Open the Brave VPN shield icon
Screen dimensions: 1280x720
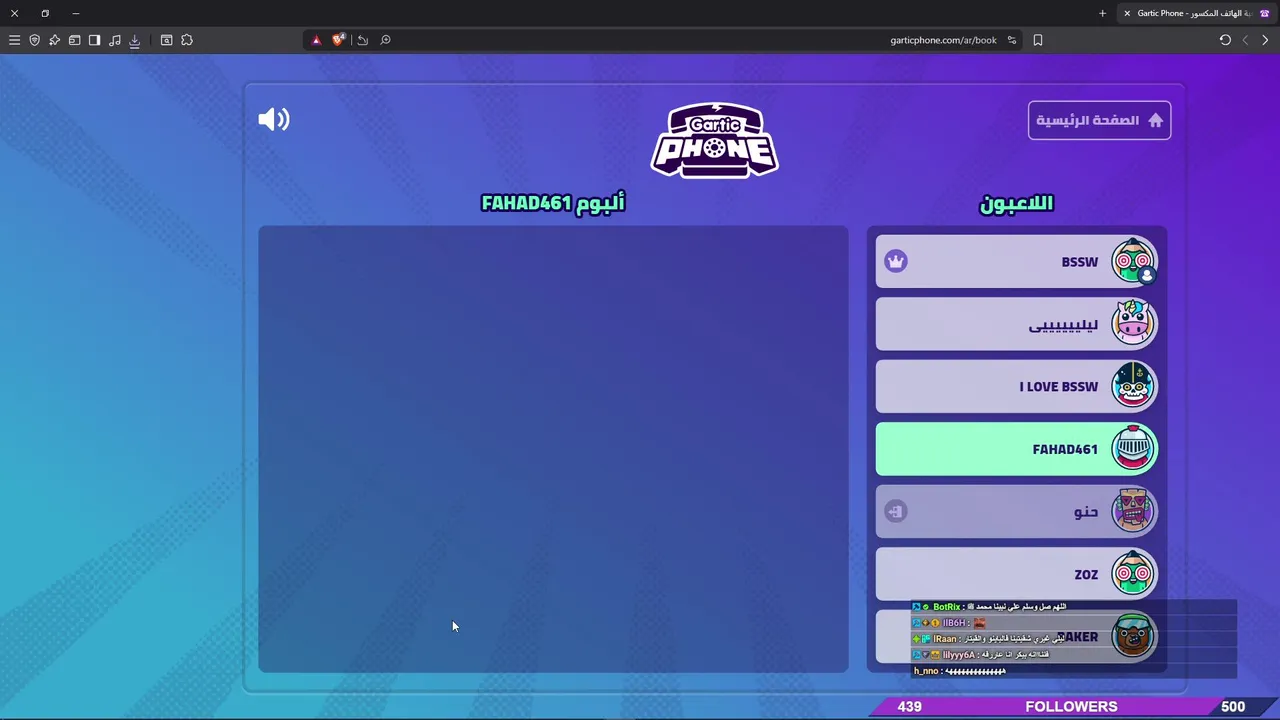[x=34, y=40]
